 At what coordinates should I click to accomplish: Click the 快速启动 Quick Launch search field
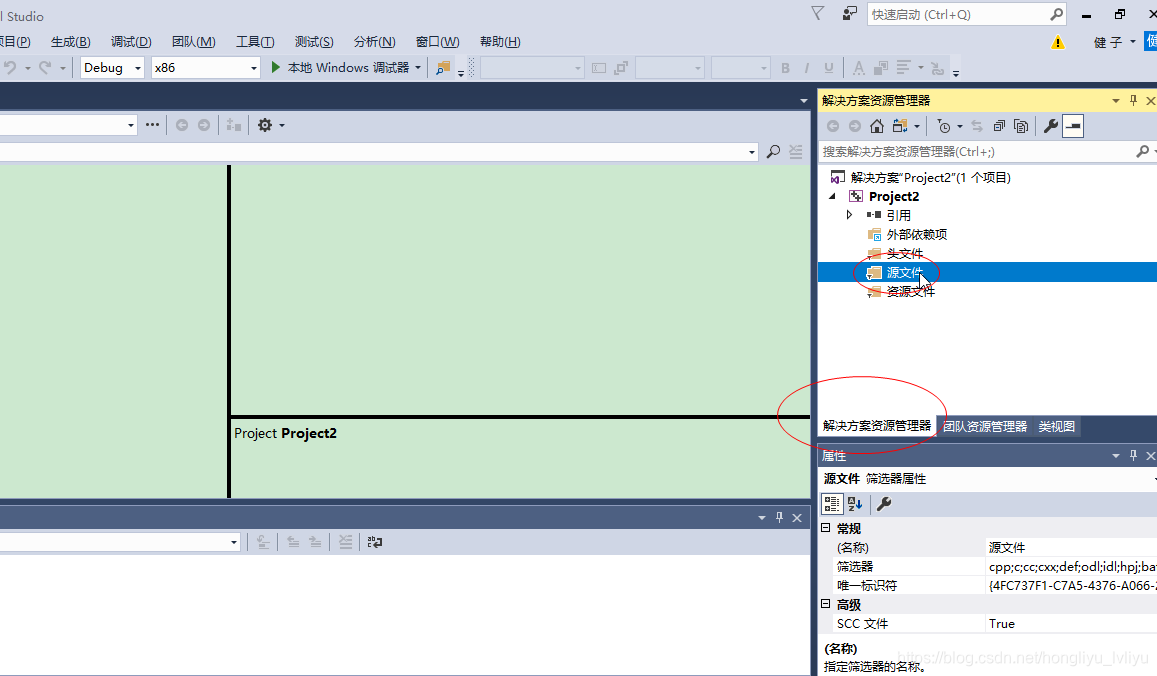(x=958, y=14)
